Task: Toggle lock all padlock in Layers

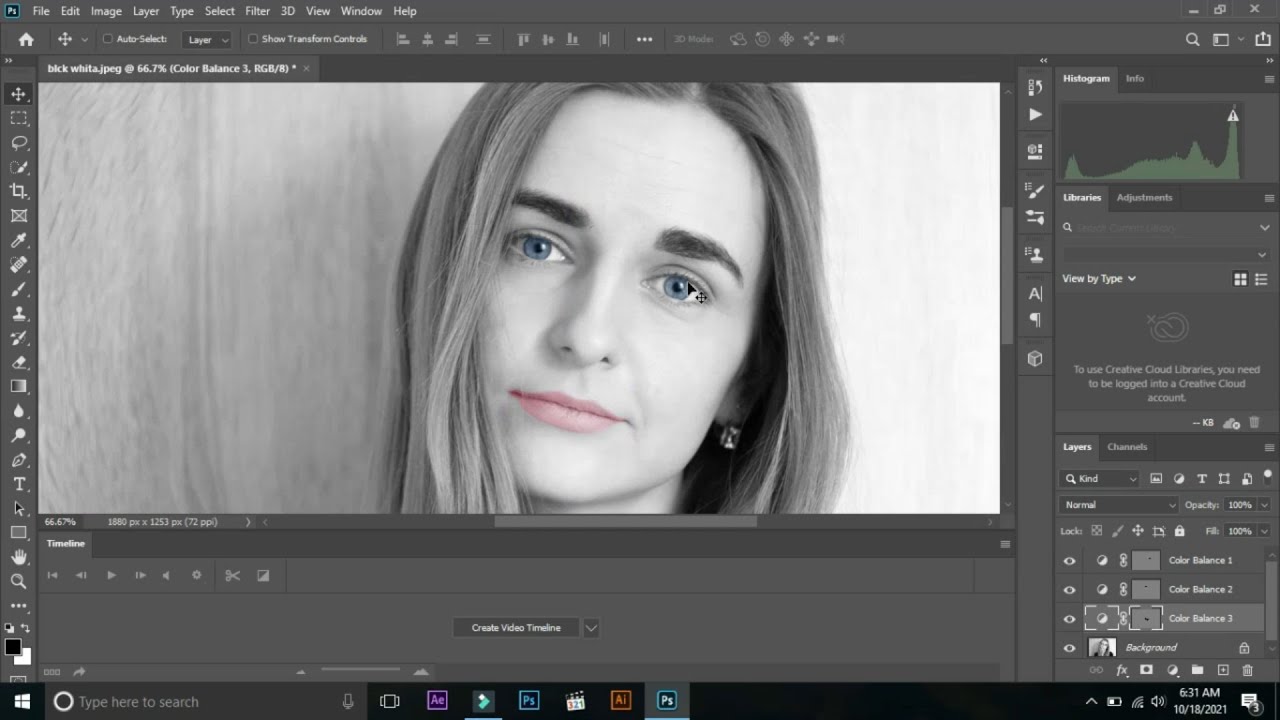Action: coord(1179,531)
